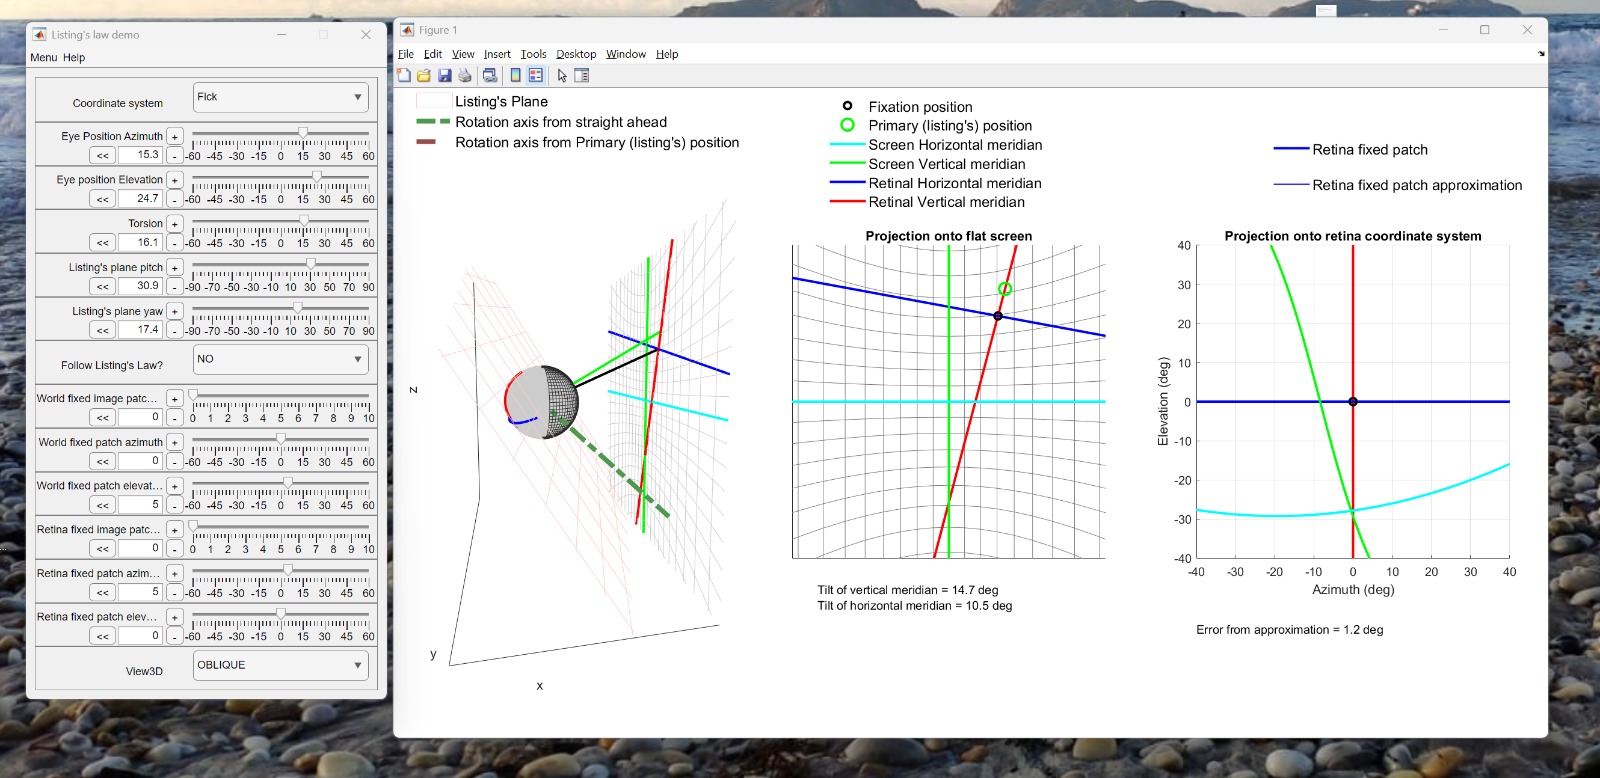The height and width of the screenshot is (778, 1600).
Task: Expand the Follow Listing's Law dropdown
Action: 280,359
